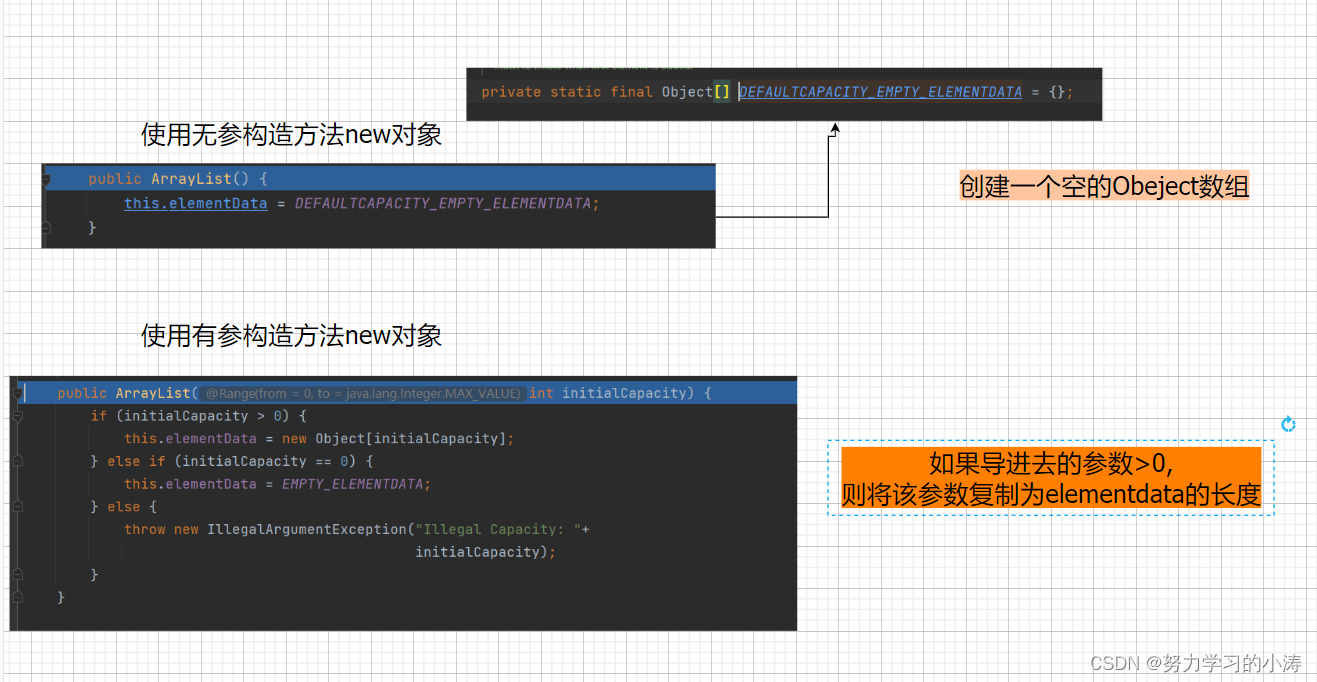The image size is (1317, 682).
Task: Click the gutter marker on the throw statement line
Action: pos(16,530)
